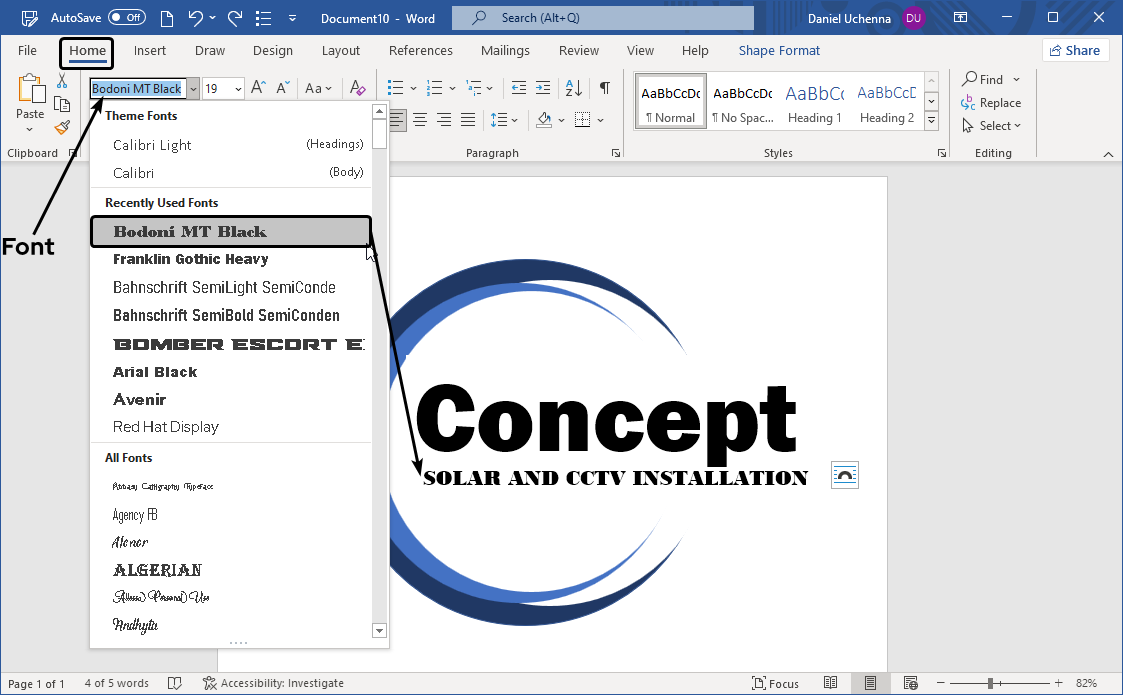Click the Sort paragraph icon
The width and height of the screenshot is (1123, 695).
coord(574,88)
